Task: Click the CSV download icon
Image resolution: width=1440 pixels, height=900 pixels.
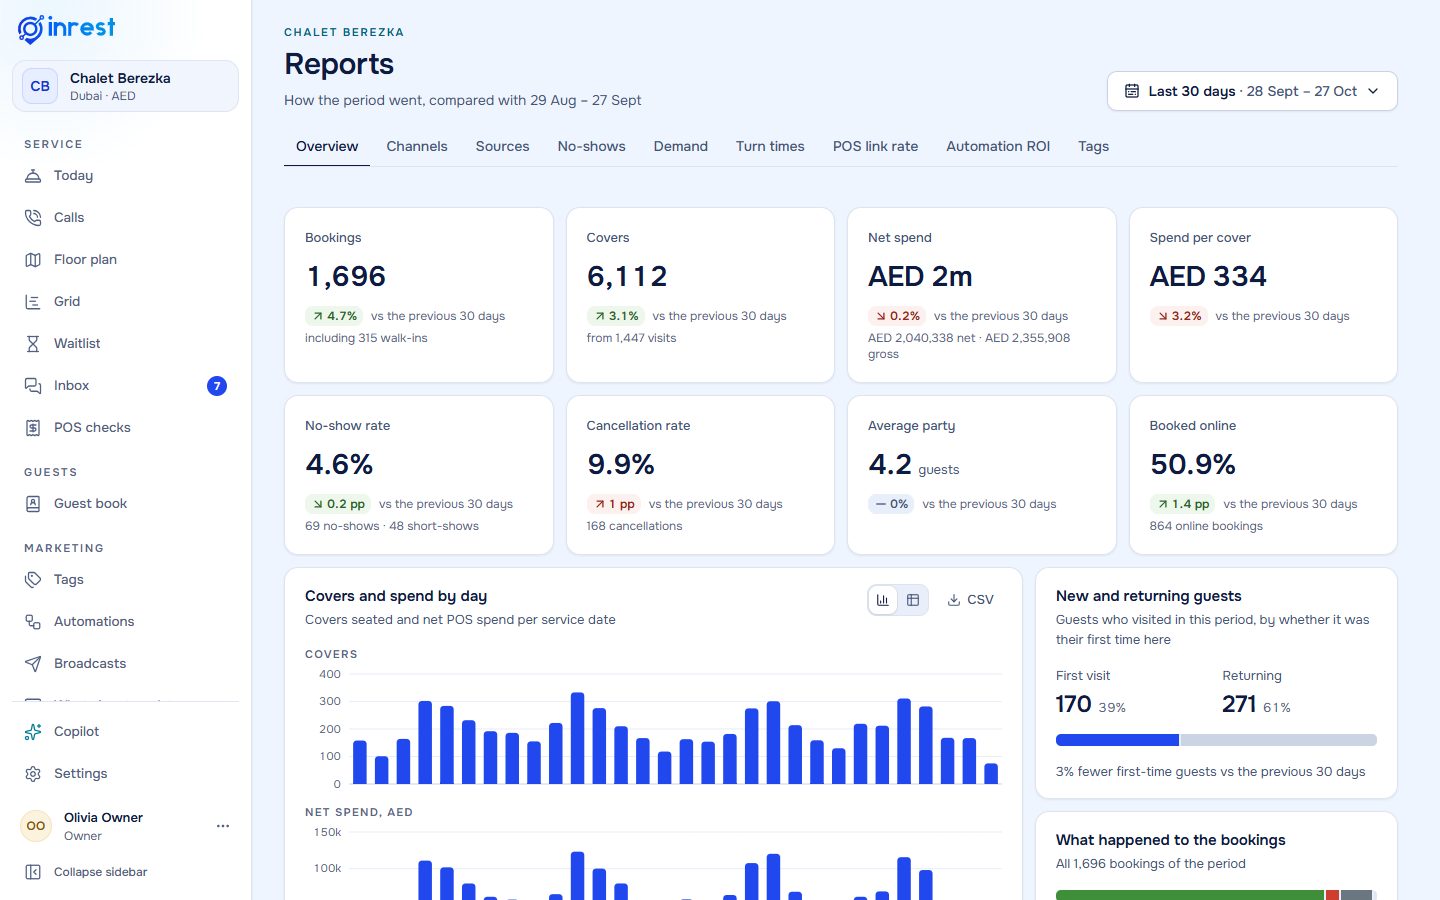Action: coord(954,600)
